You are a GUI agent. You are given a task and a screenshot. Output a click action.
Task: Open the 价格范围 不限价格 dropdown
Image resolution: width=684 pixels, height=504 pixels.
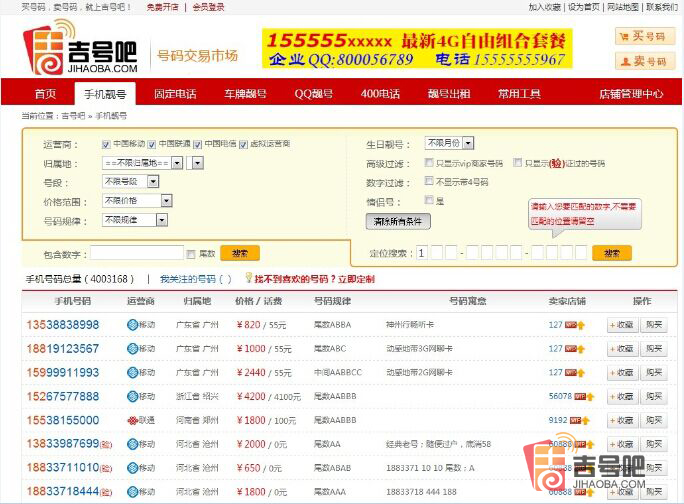click(135, 200)
